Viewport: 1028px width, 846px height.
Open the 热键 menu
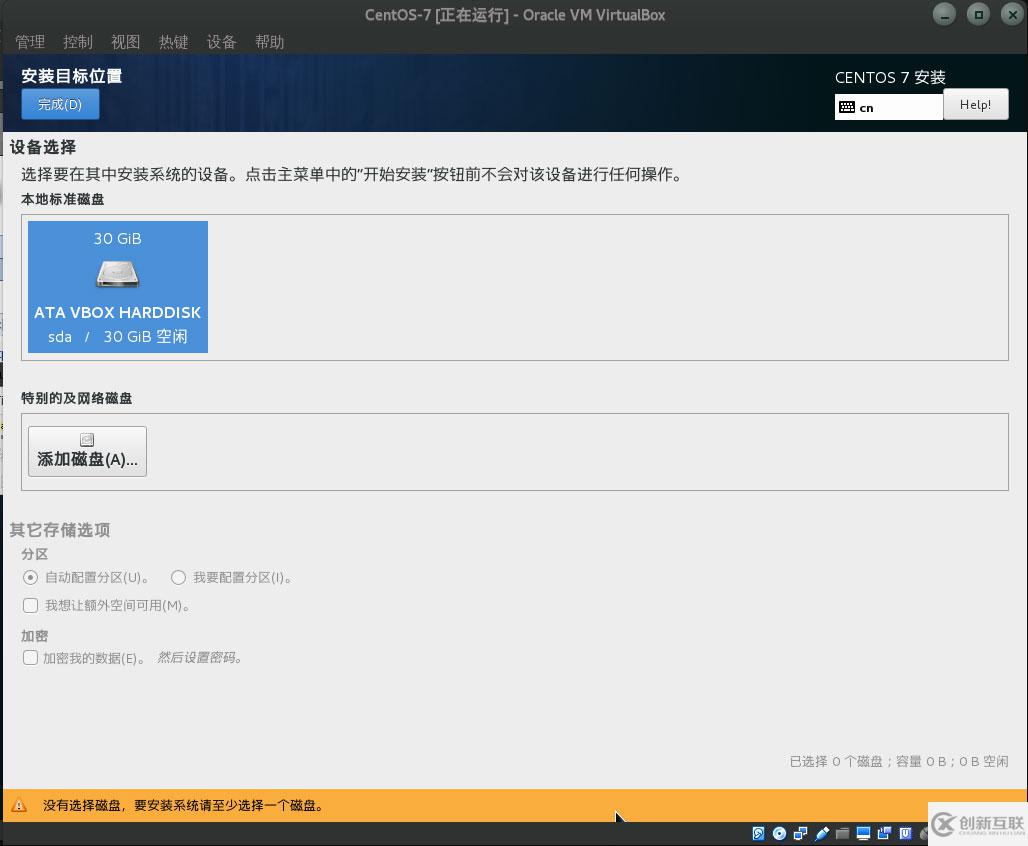tap(174, 42)
